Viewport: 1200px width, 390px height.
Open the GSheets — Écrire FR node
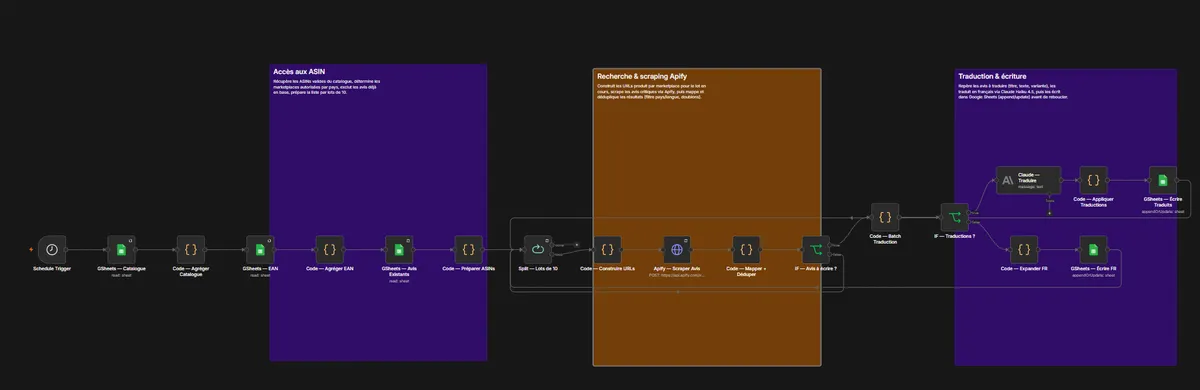tap(1093, 250)
